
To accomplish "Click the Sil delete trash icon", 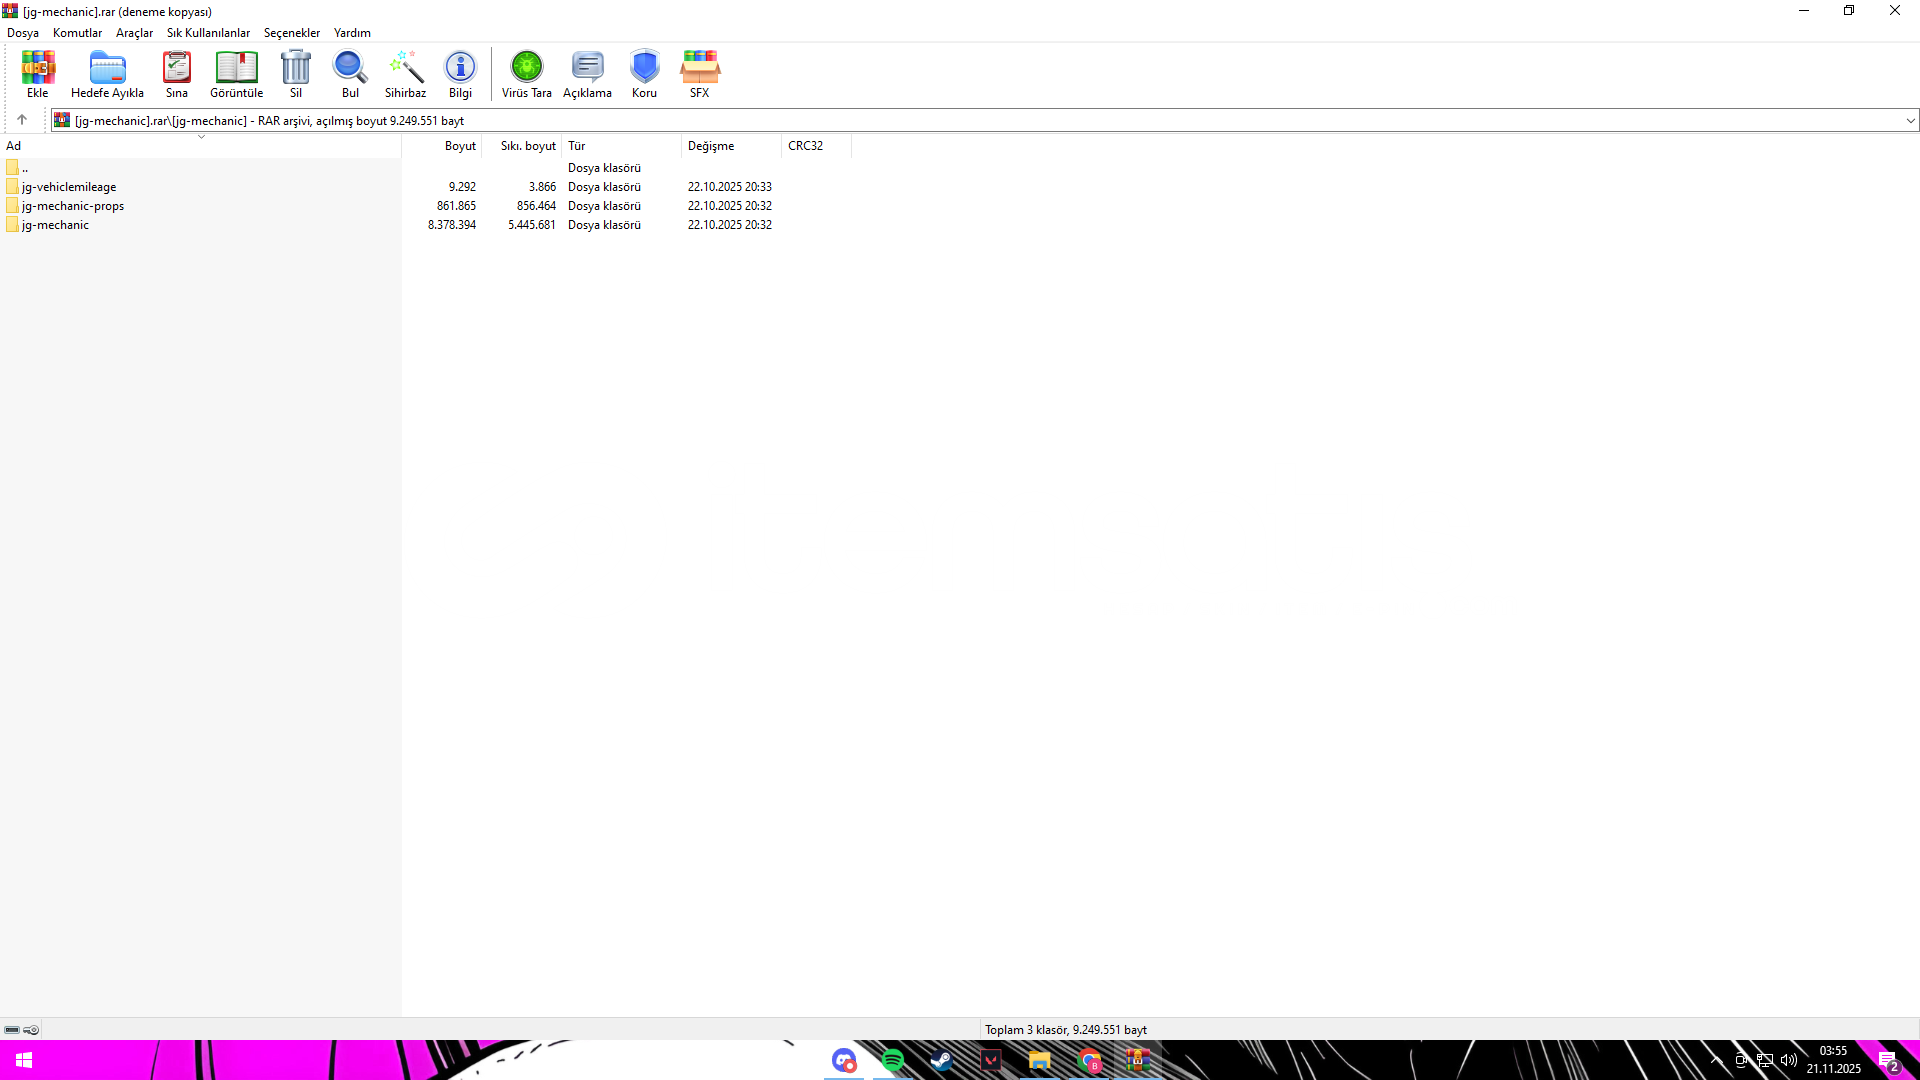I will click(296, 68).
